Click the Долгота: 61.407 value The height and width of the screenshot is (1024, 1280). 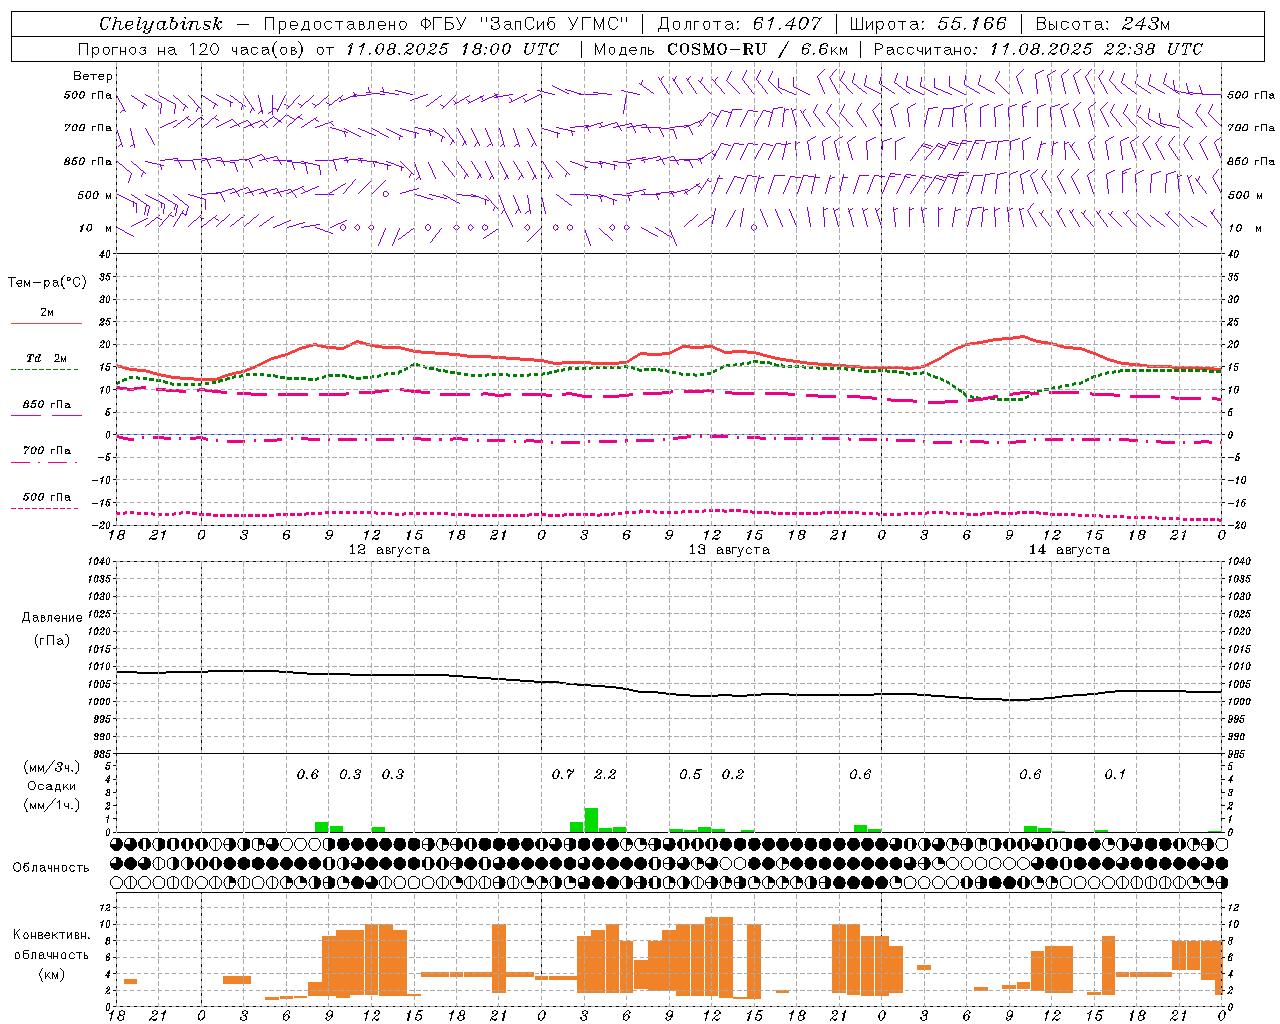[740, 24]
